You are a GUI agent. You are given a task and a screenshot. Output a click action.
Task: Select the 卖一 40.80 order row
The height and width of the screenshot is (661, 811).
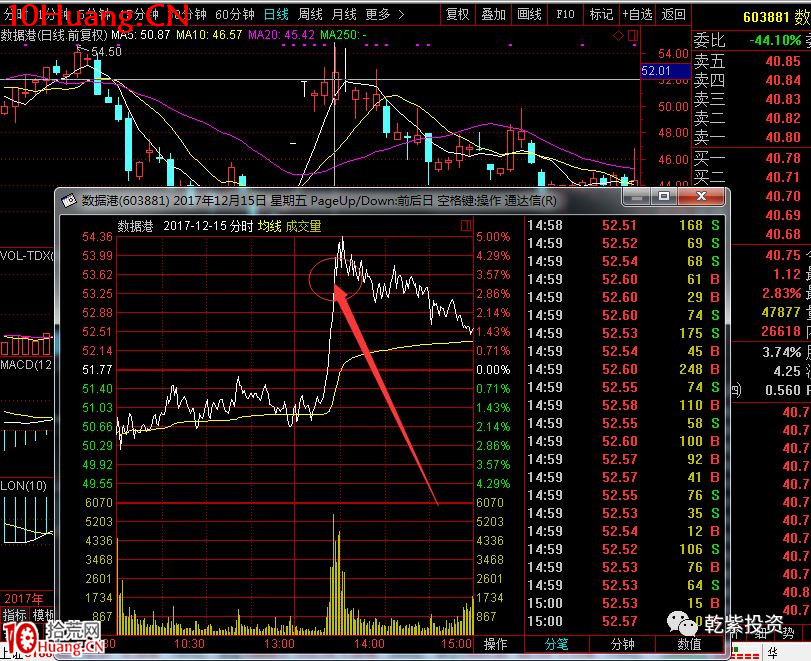(x=752, y=138)
